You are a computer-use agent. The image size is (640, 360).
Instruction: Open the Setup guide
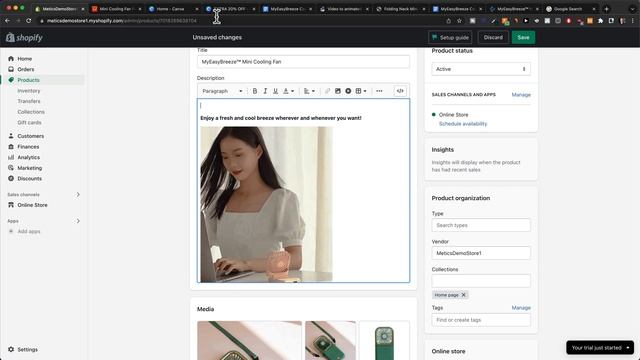450,38
